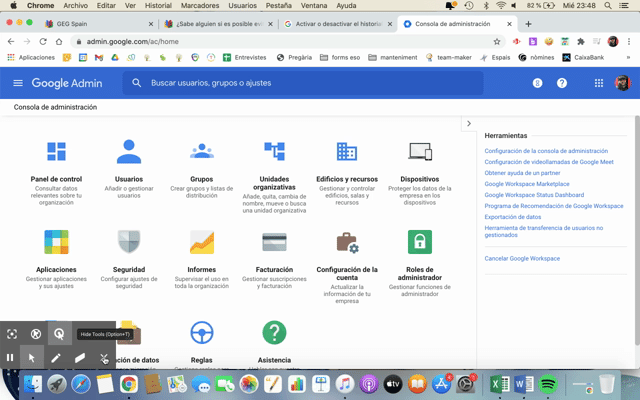Open Unidades organizativas icon
Image resolution: width=640 pixels, height=400 pixels.
tap(274, 151)
